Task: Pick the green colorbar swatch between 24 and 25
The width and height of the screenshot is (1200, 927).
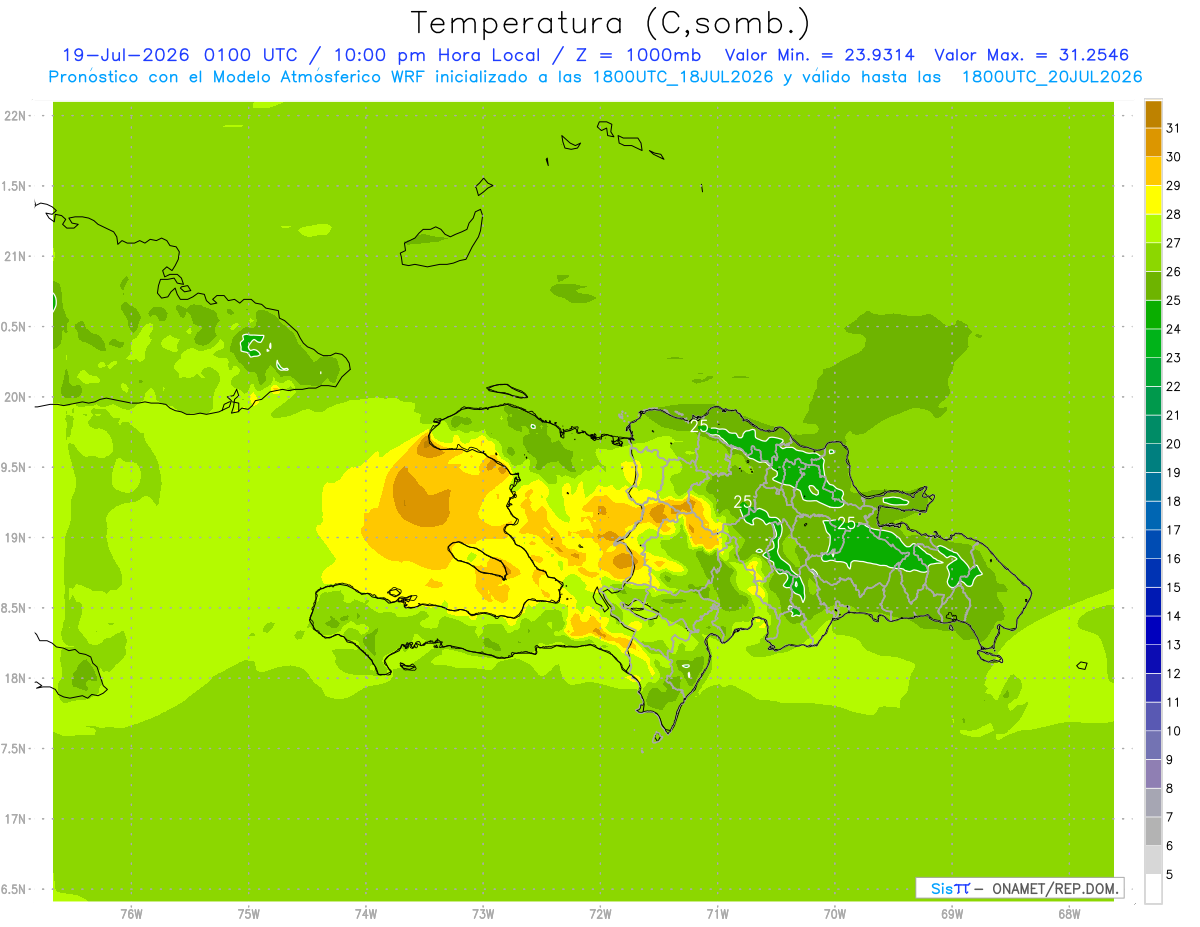Action: tap(1153, 315)
